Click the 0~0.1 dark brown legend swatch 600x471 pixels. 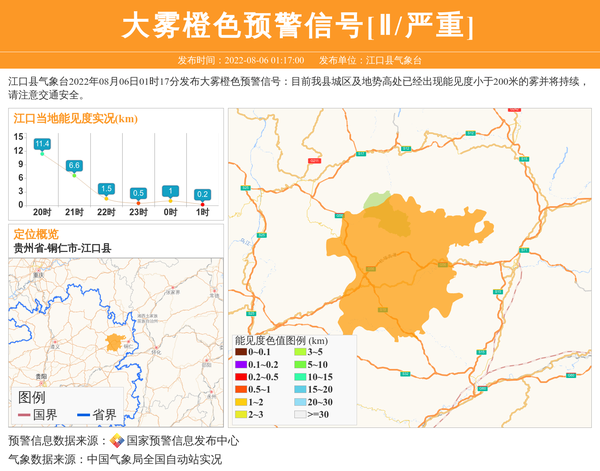(x=241, y=352)
